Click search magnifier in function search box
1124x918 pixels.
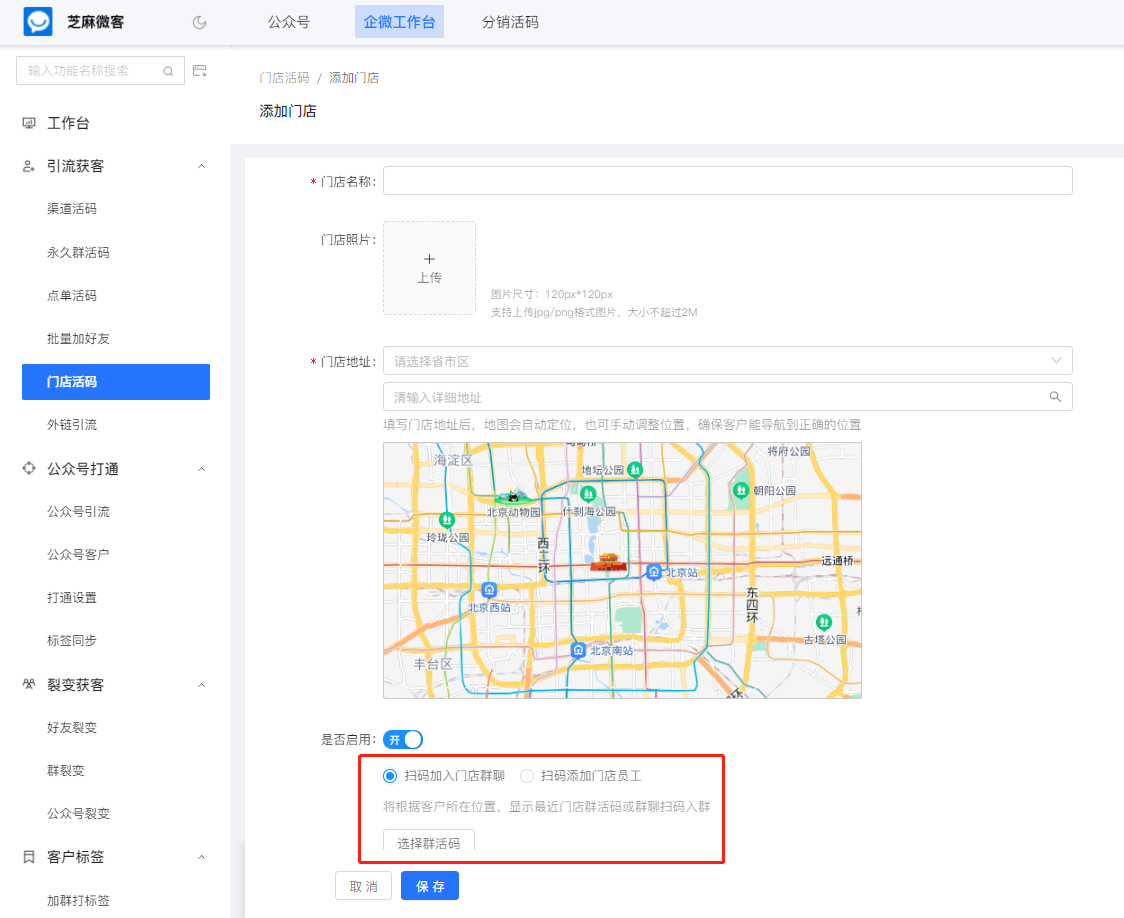click(168, 71)
